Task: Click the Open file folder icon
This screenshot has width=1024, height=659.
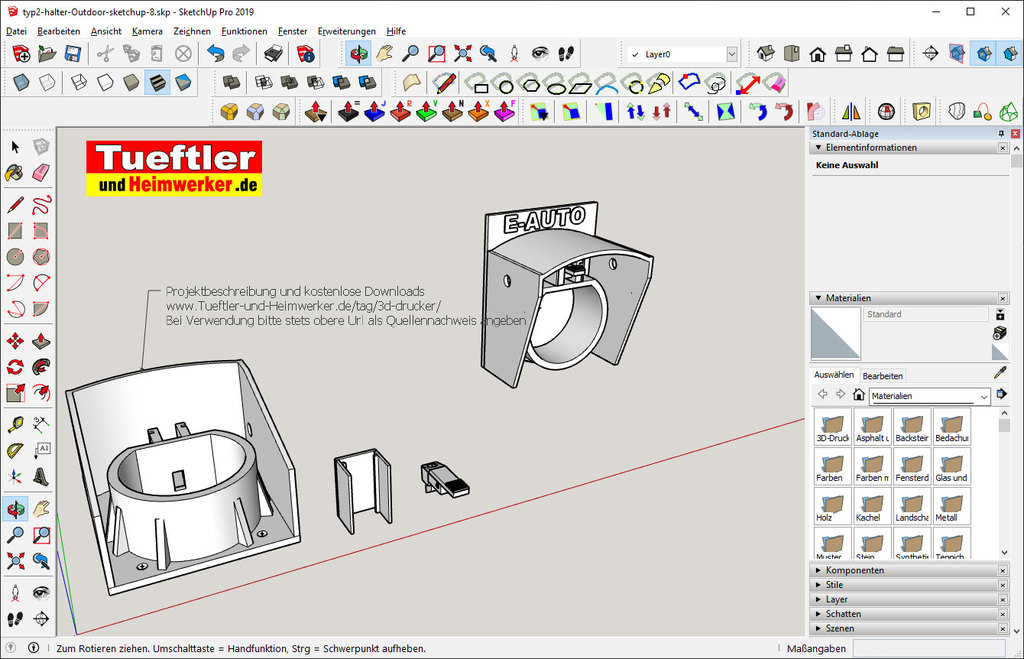Action: [x=47, y=54]
